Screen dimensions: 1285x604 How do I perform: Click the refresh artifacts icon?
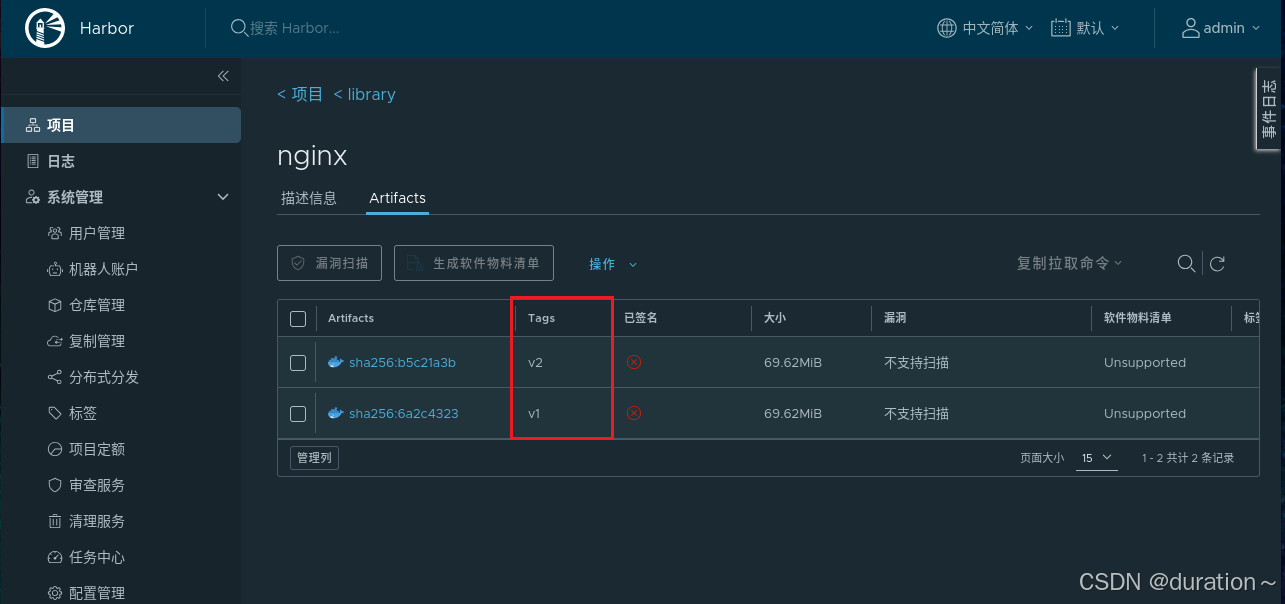(1217, 264)
